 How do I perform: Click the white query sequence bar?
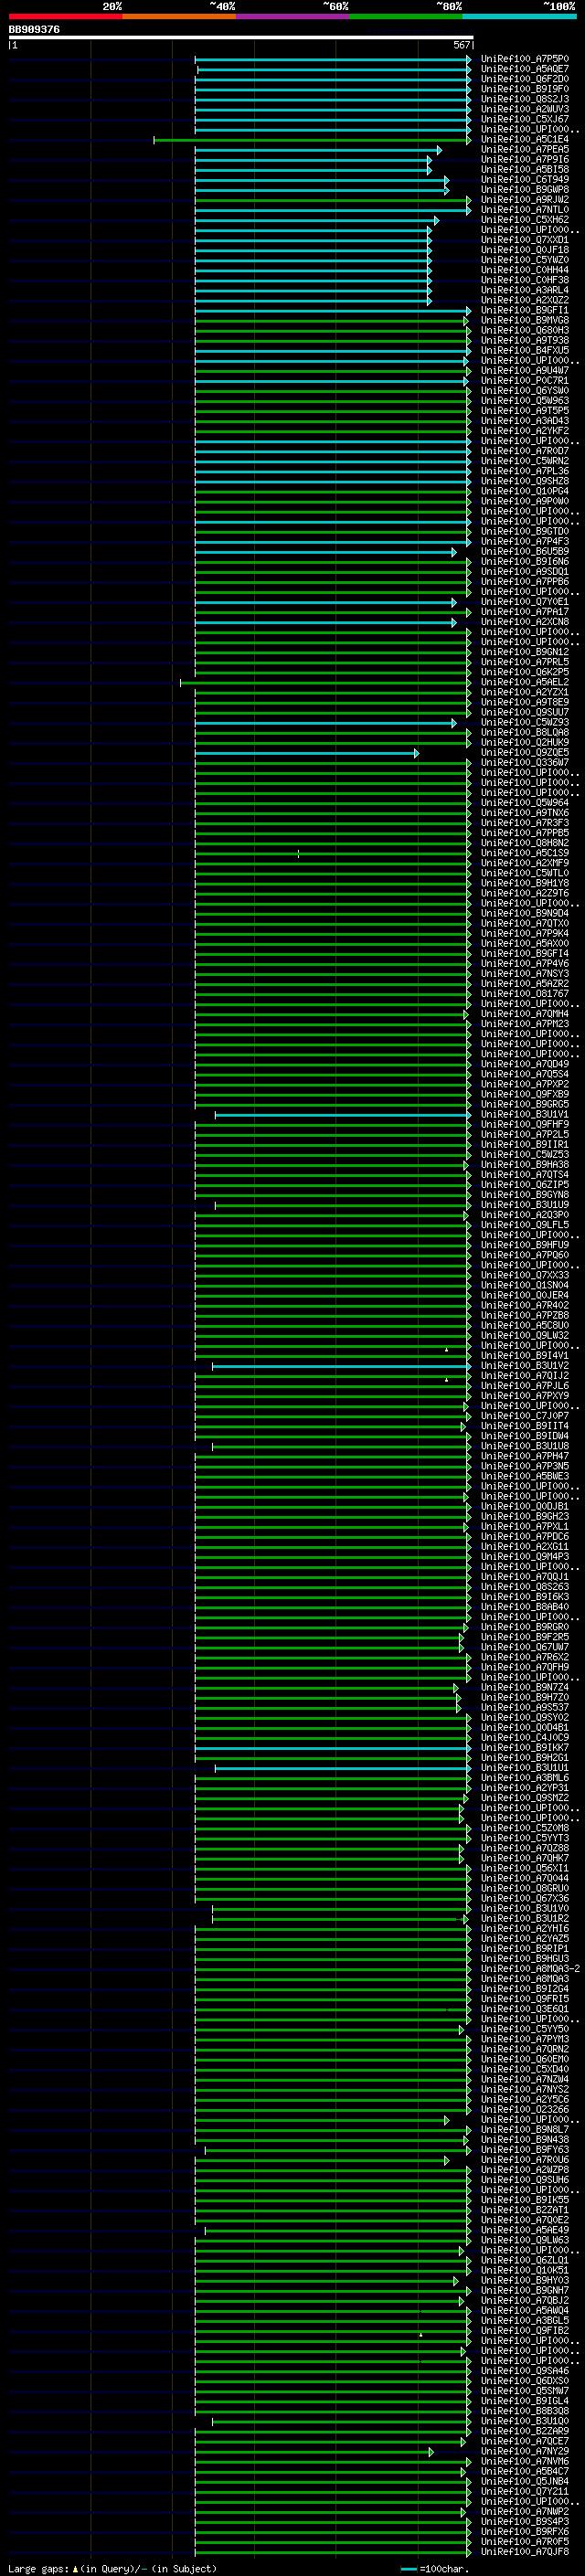(241, 38)
